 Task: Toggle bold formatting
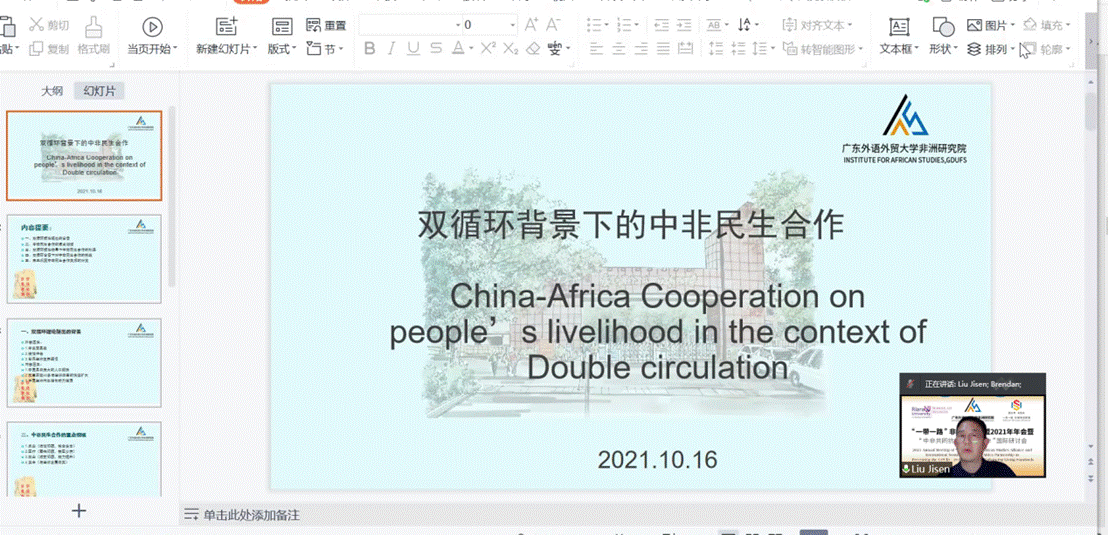[369, 48]
